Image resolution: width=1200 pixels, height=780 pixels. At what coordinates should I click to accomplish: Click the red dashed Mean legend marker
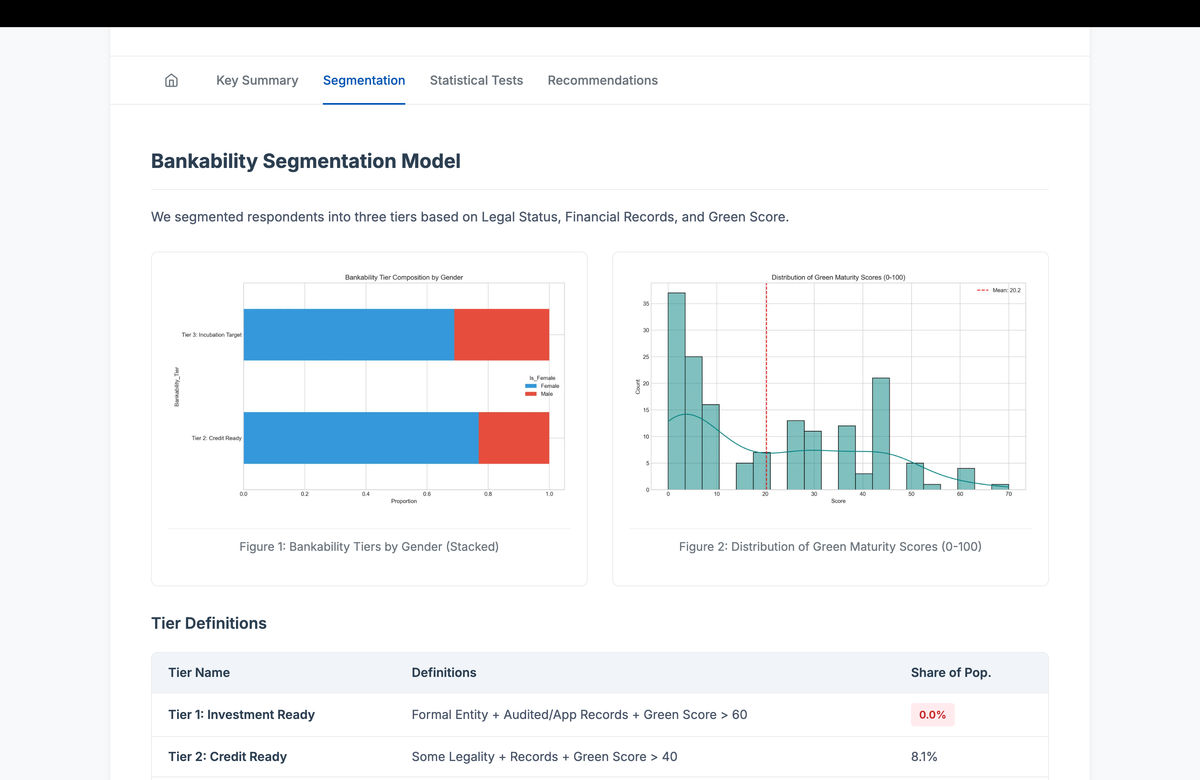tap(982, 290)
